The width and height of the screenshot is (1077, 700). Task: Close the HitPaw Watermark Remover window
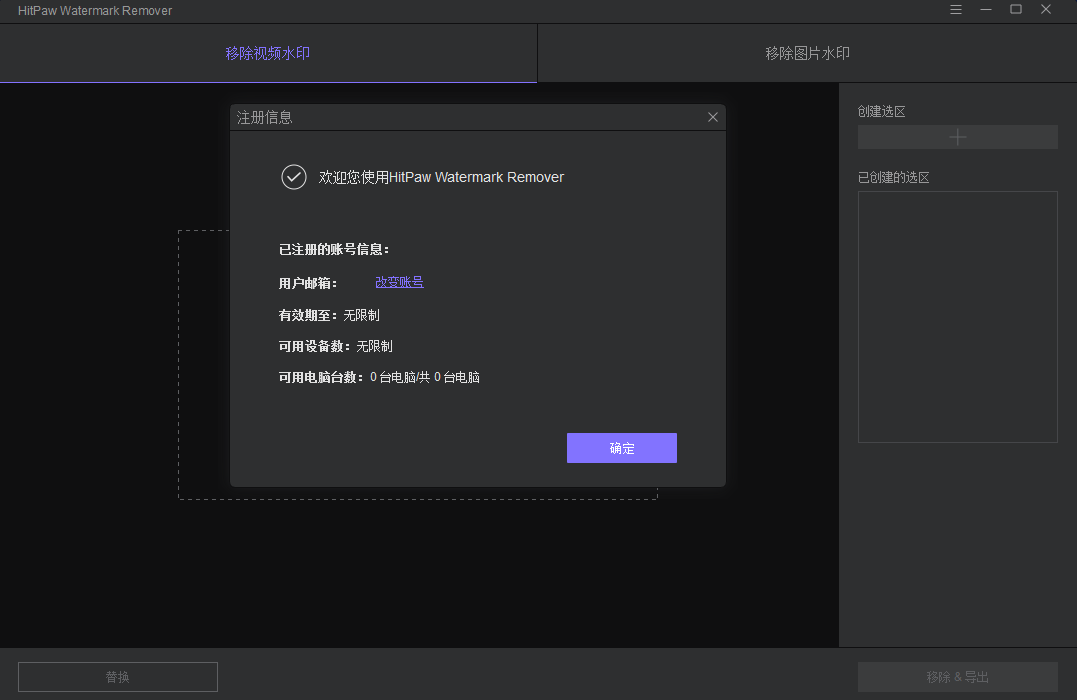click(x=1045, y=10)
